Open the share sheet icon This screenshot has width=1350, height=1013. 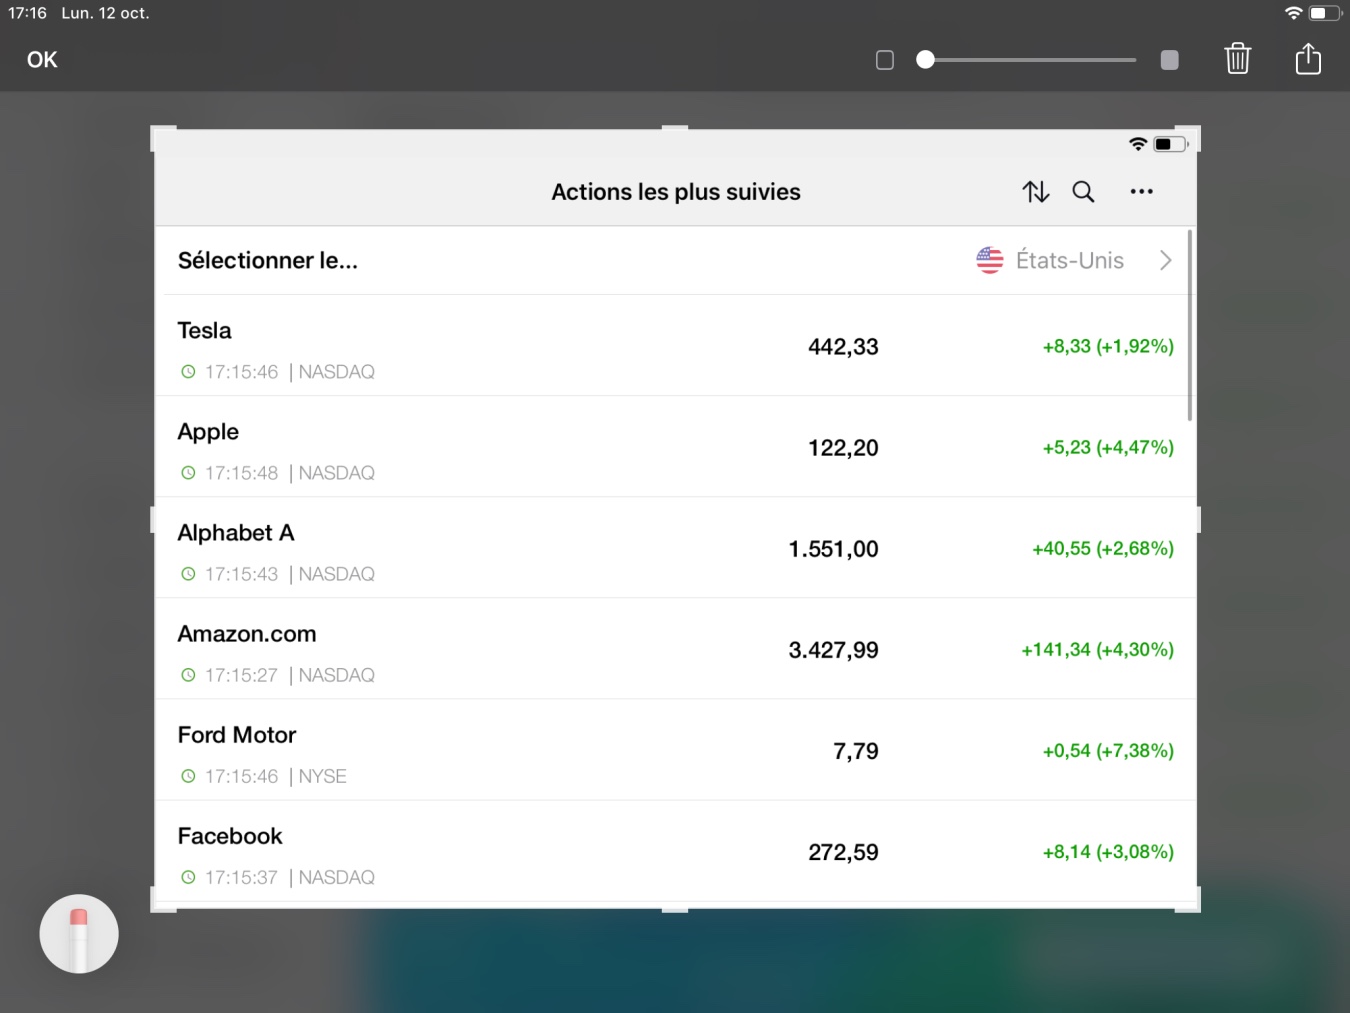(1308, 59)
